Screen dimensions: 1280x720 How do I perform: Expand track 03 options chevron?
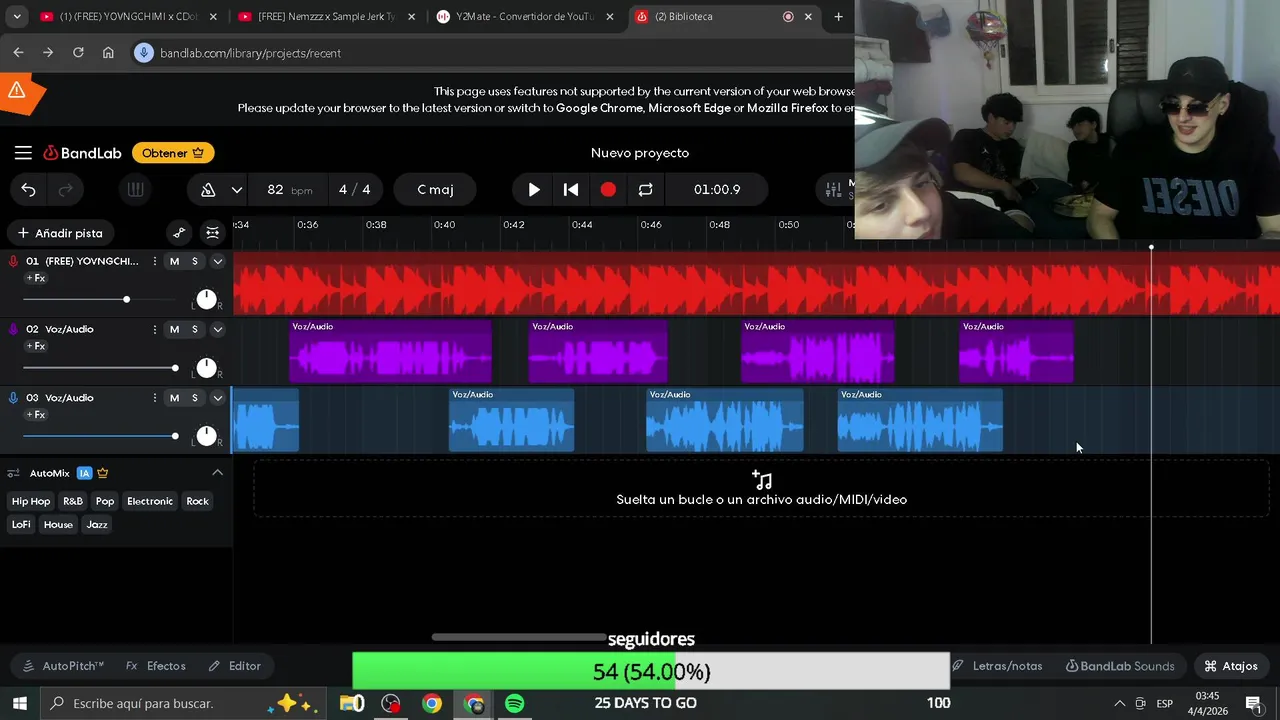click(x=217, y=398)
